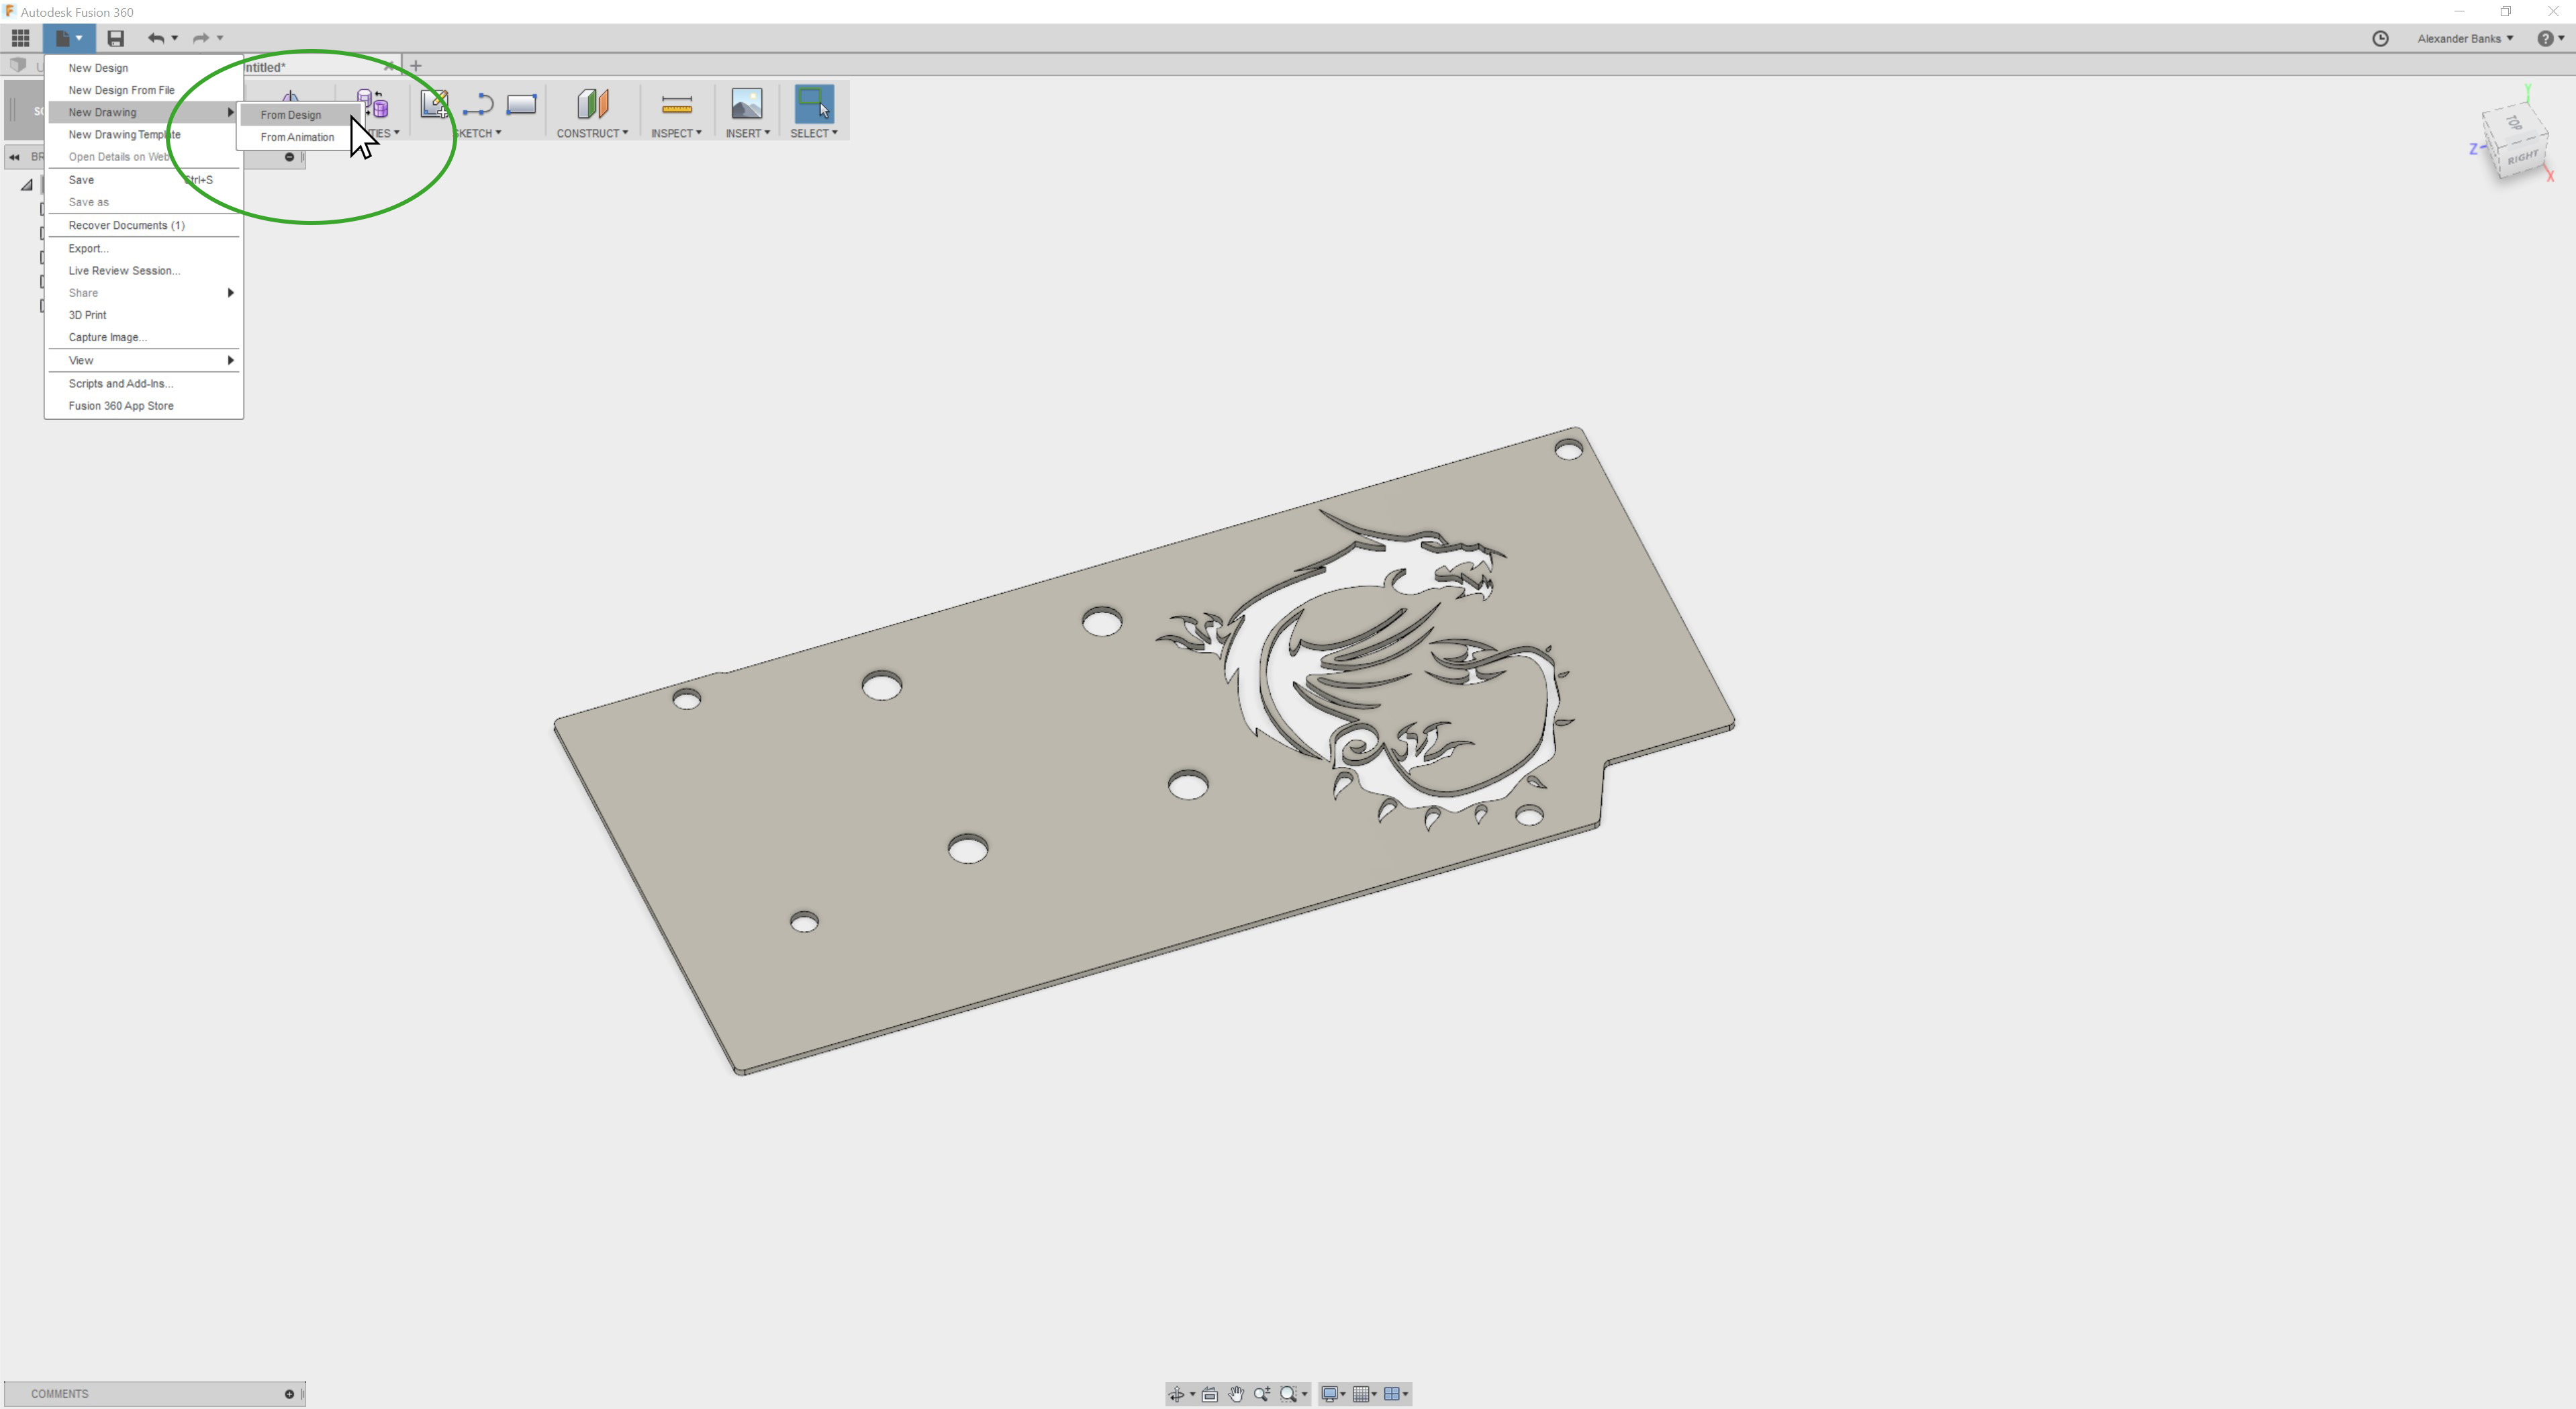Screen dimensions: 2576x1409
Task: Choose Fusion 360 App Store entry
Action: [144, 406]
